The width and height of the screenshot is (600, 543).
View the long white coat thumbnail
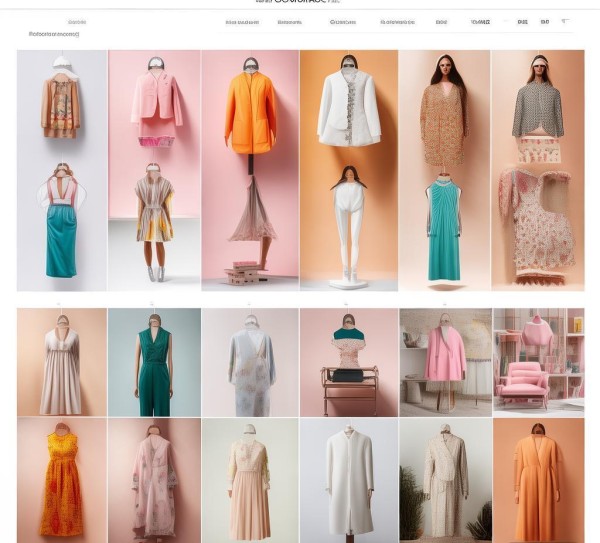(348, 480)
